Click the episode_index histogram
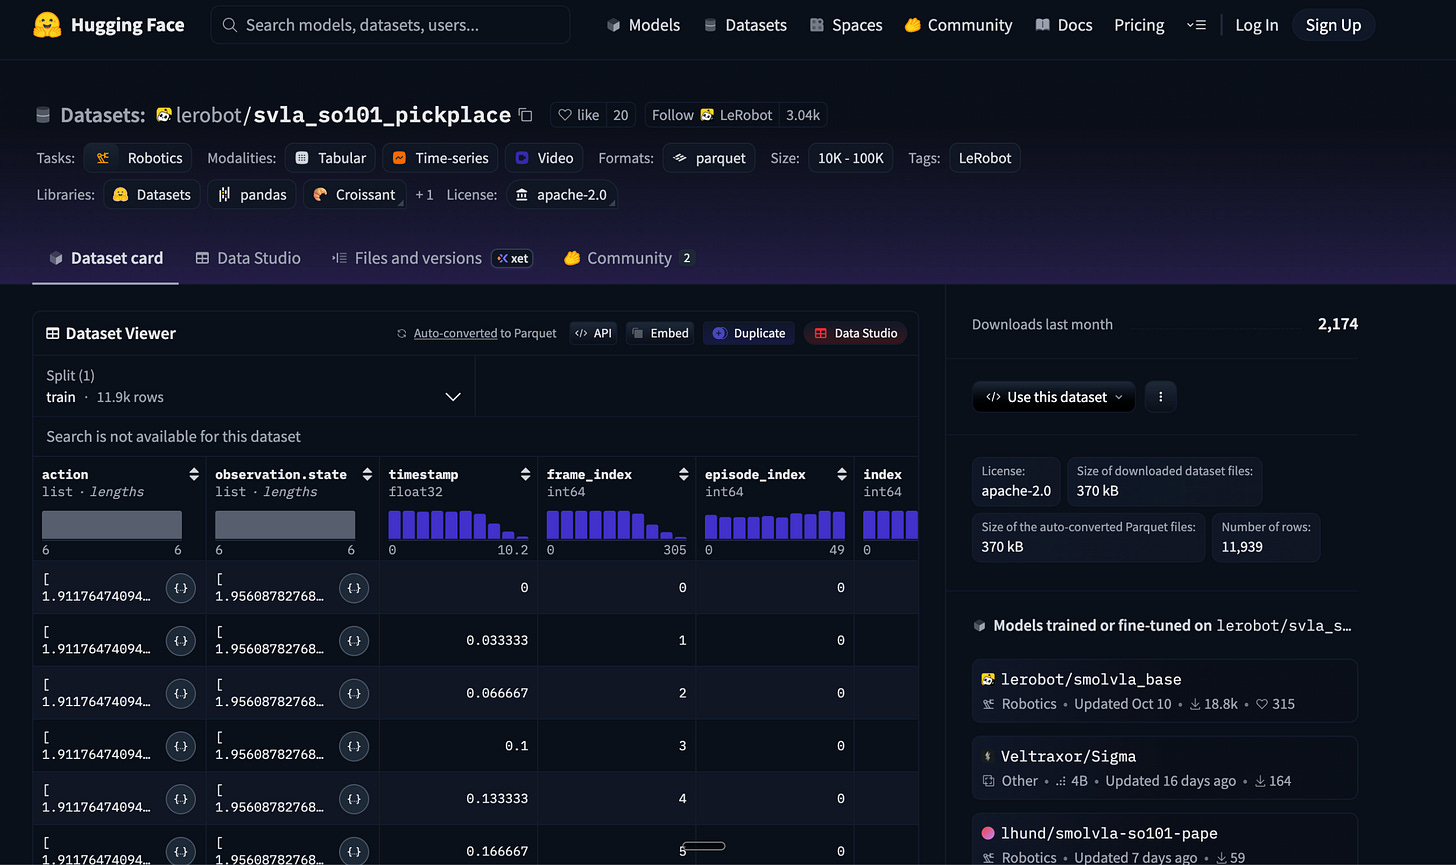Image resolution: width=1456 pixels, height=865 pixels. [775, 525]
